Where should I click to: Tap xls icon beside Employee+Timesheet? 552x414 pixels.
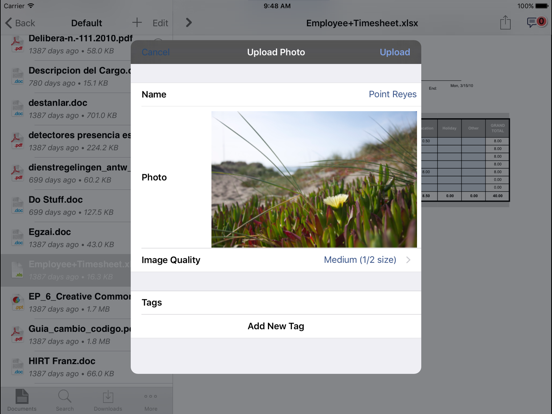[17, 270]
